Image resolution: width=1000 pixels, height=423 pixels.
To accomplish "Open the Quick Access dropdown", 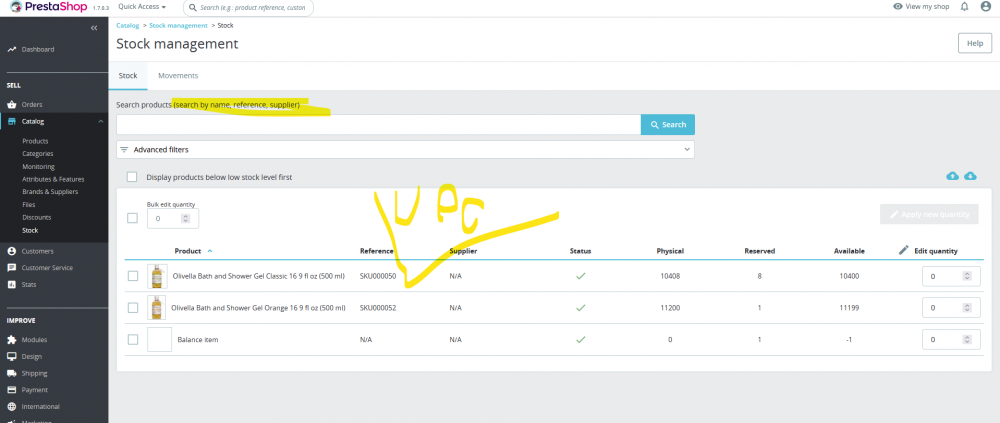I will [142, 6].
